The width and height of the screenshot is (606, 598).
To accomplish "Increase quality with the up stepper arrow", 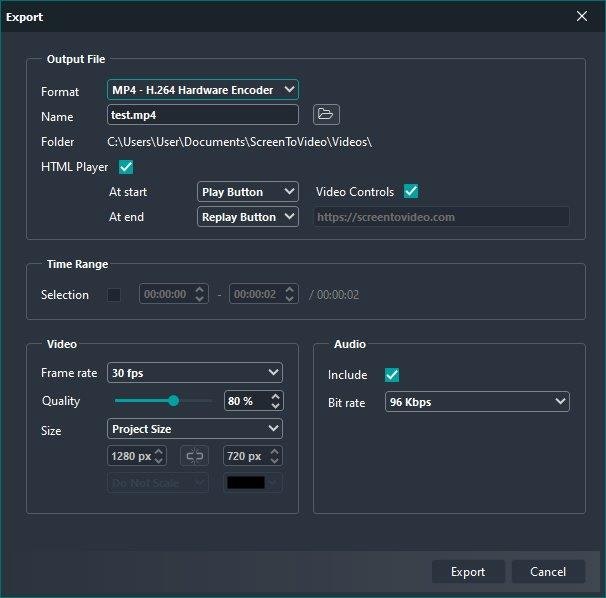I will (275, 397).
